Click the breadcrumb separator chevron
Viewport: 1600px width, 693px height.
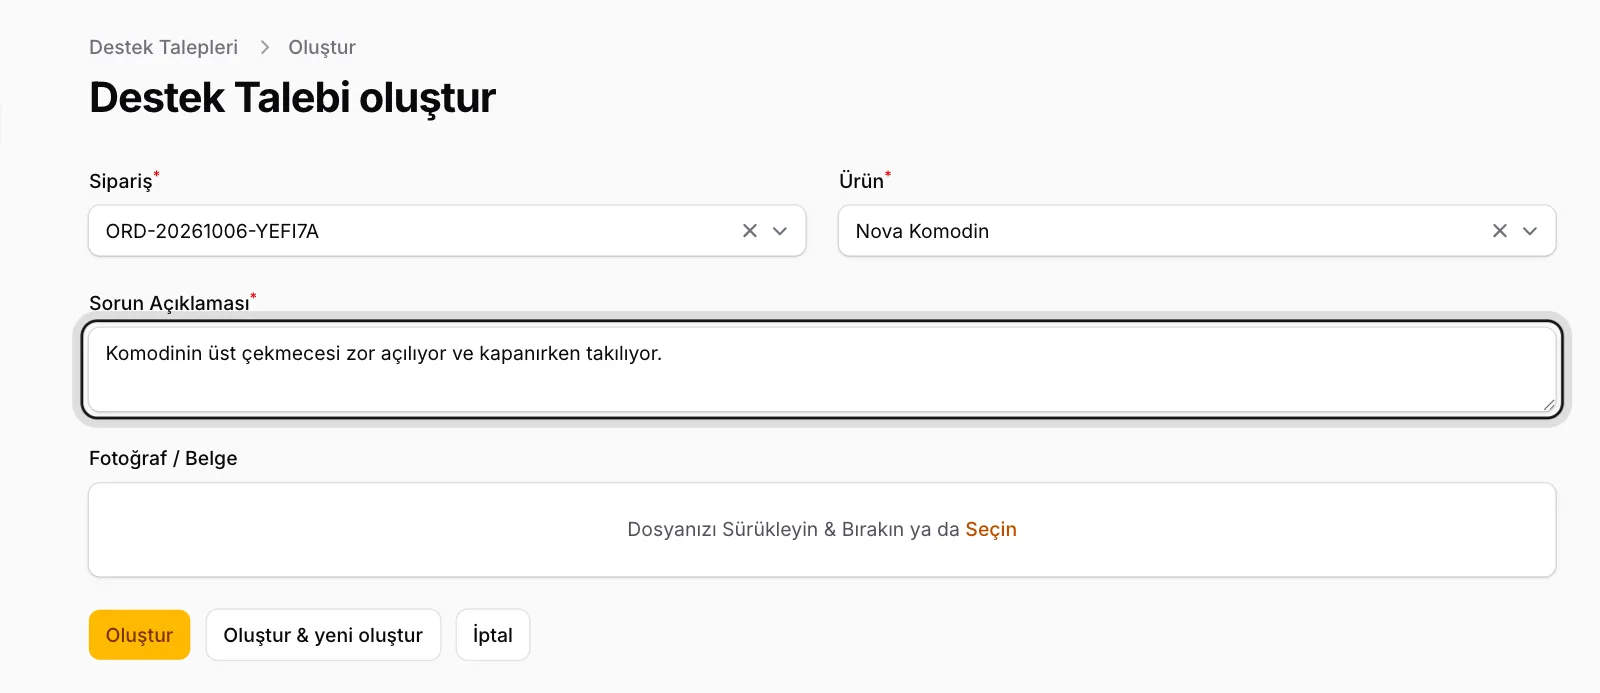click(264, 47)
